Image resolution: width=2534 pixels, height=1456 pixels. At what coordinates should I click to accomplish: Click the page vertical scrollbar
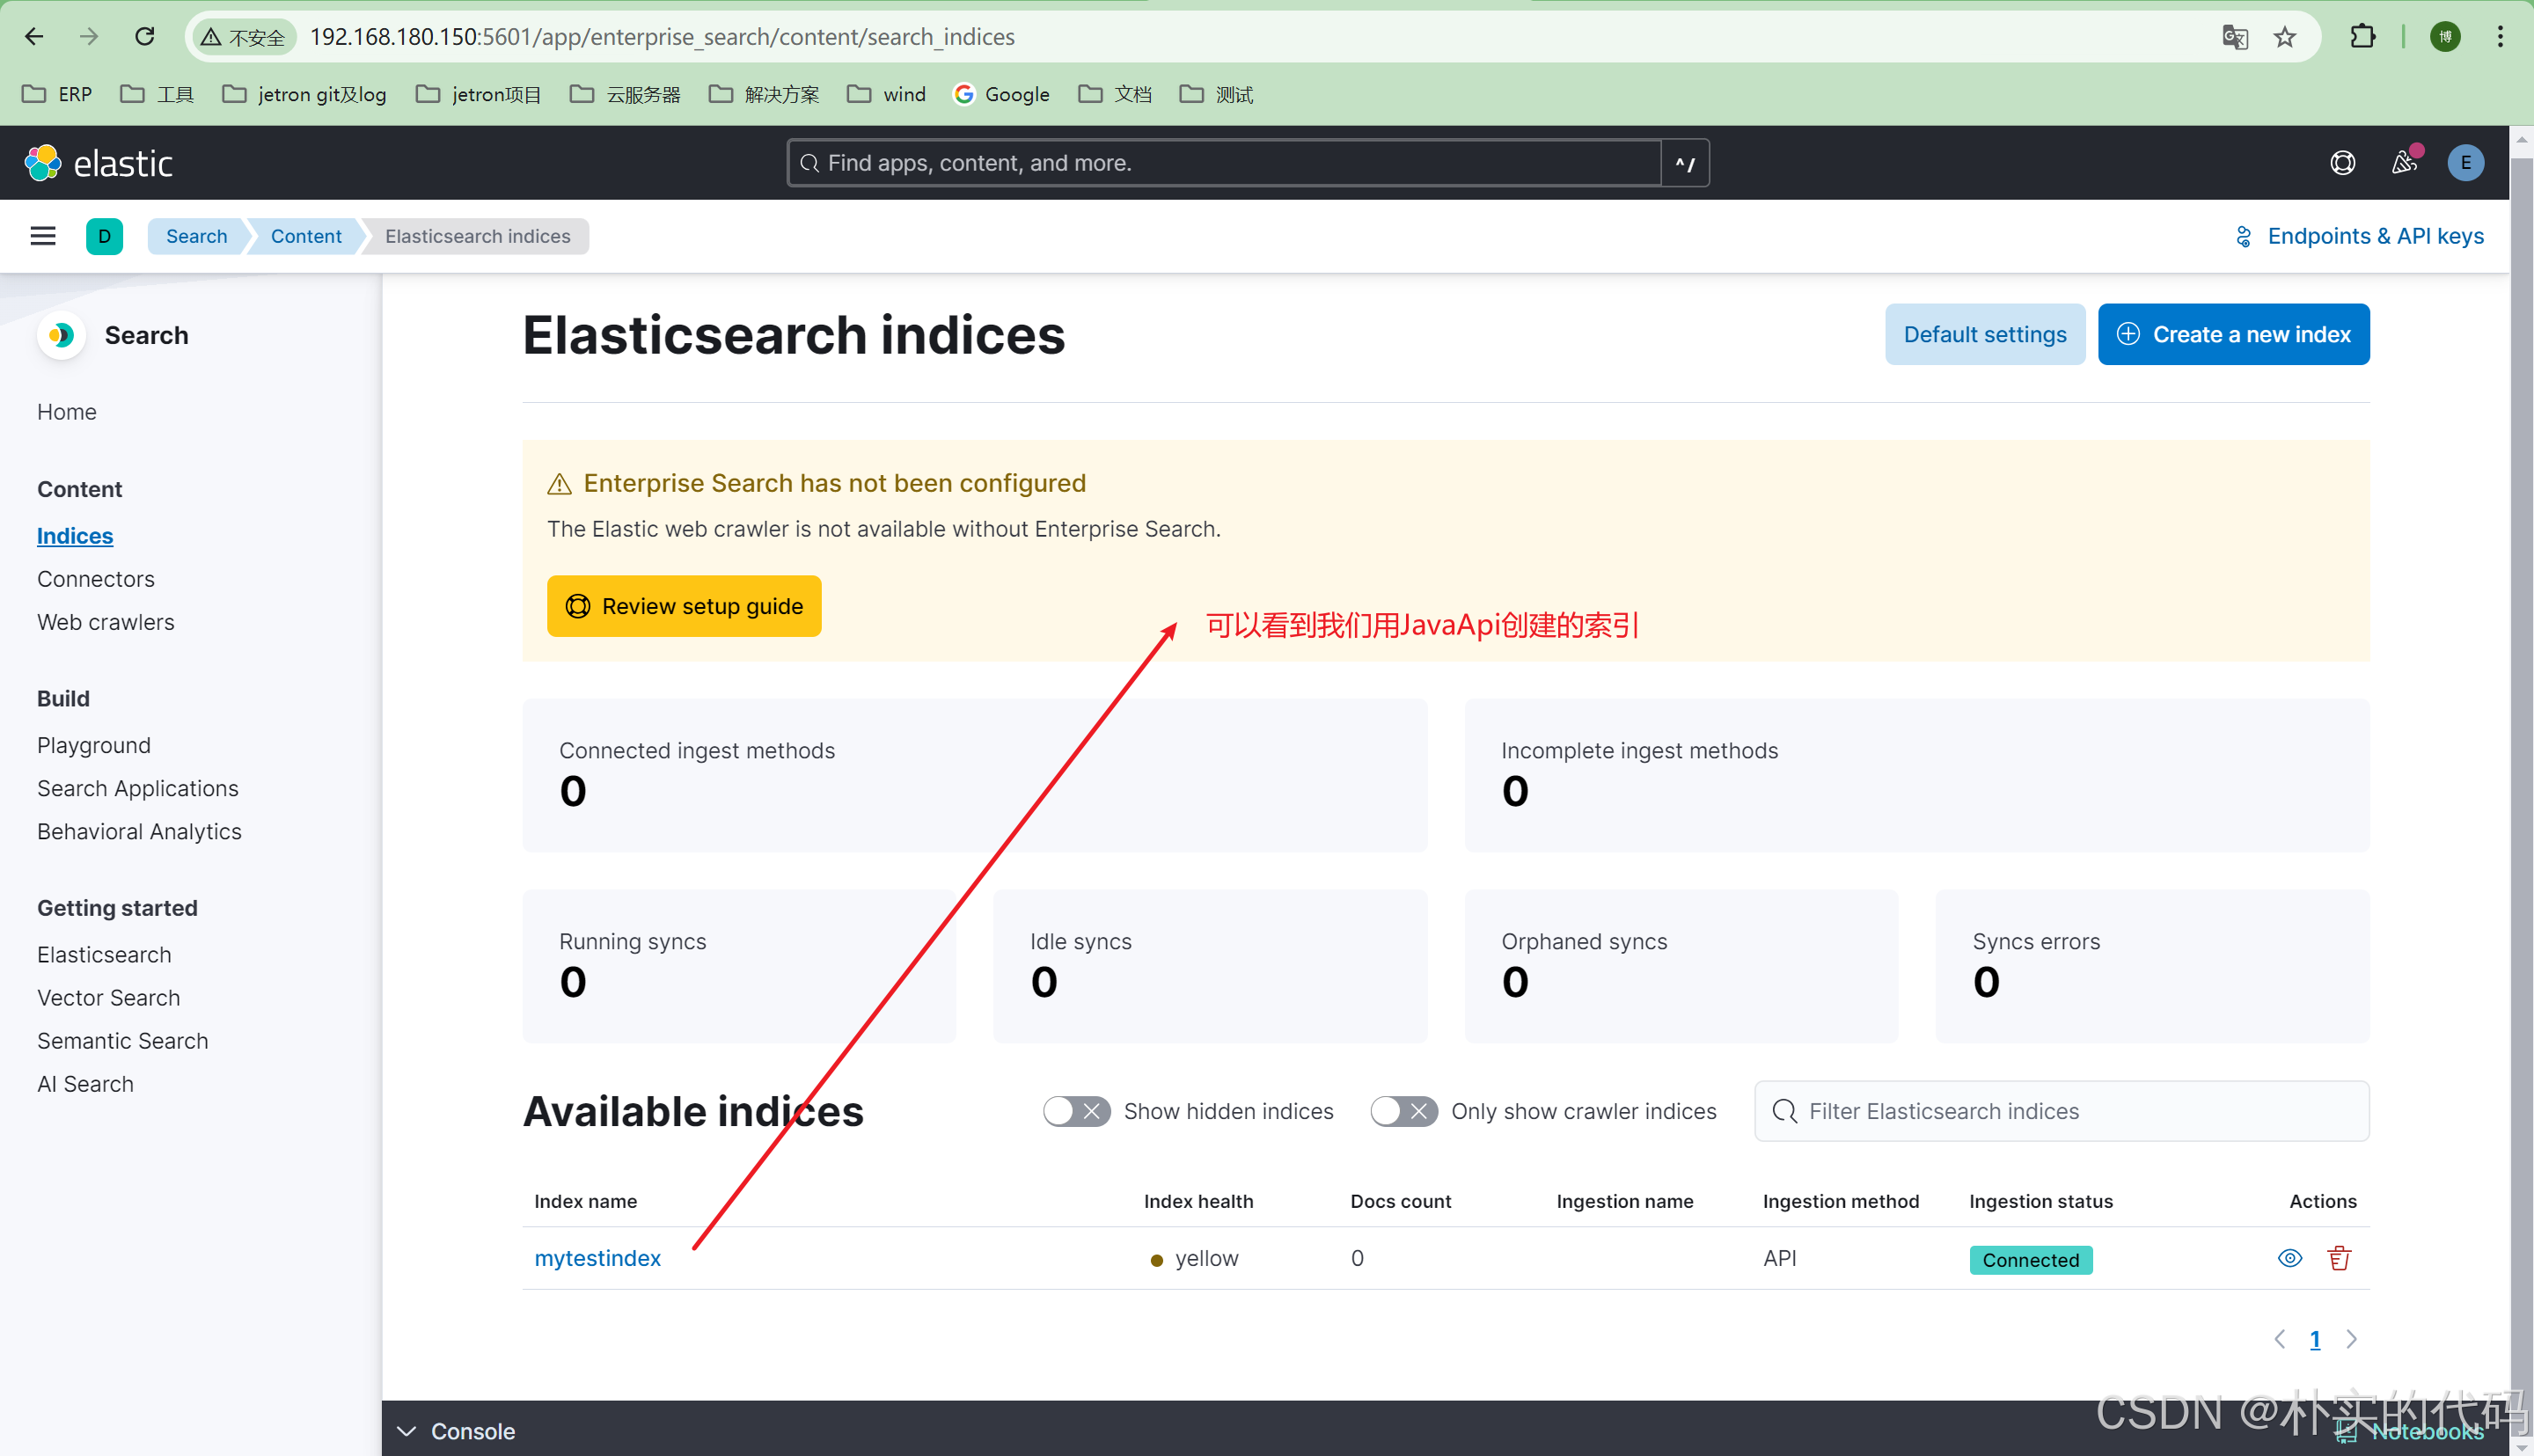click(x=2521, y=700)
